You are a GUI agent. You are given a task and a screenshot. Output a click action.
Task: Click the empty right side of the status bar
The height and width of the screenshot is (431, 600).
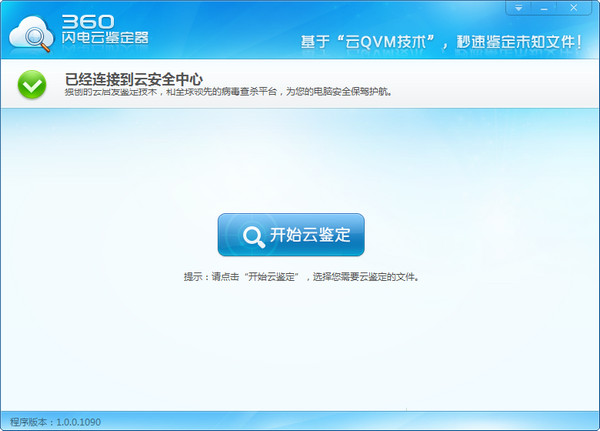click(x=400, y=422)
